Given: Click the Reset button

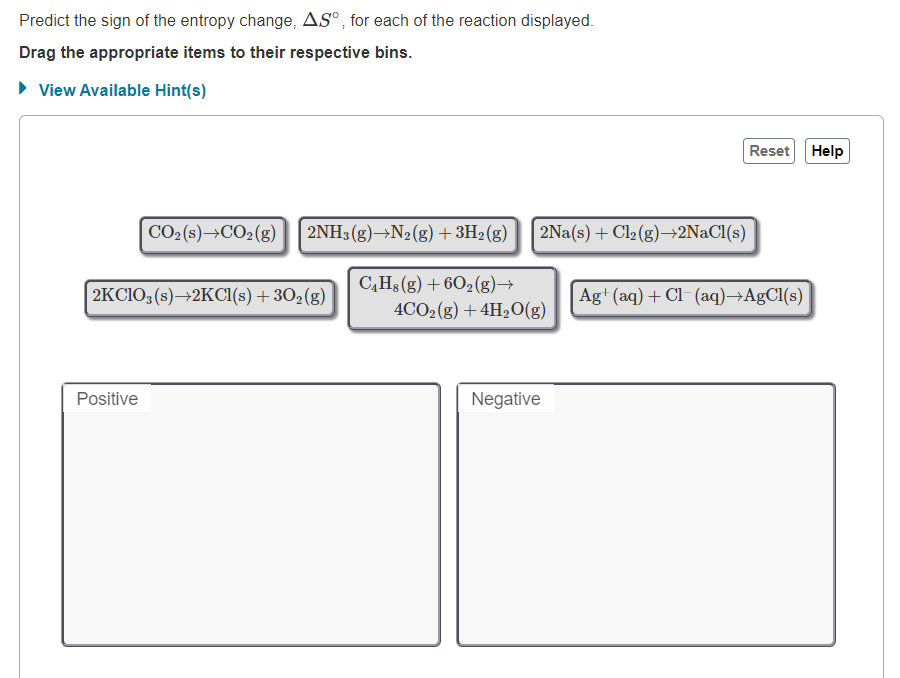Looking at the screenshot, I should (x=768, y=151).
